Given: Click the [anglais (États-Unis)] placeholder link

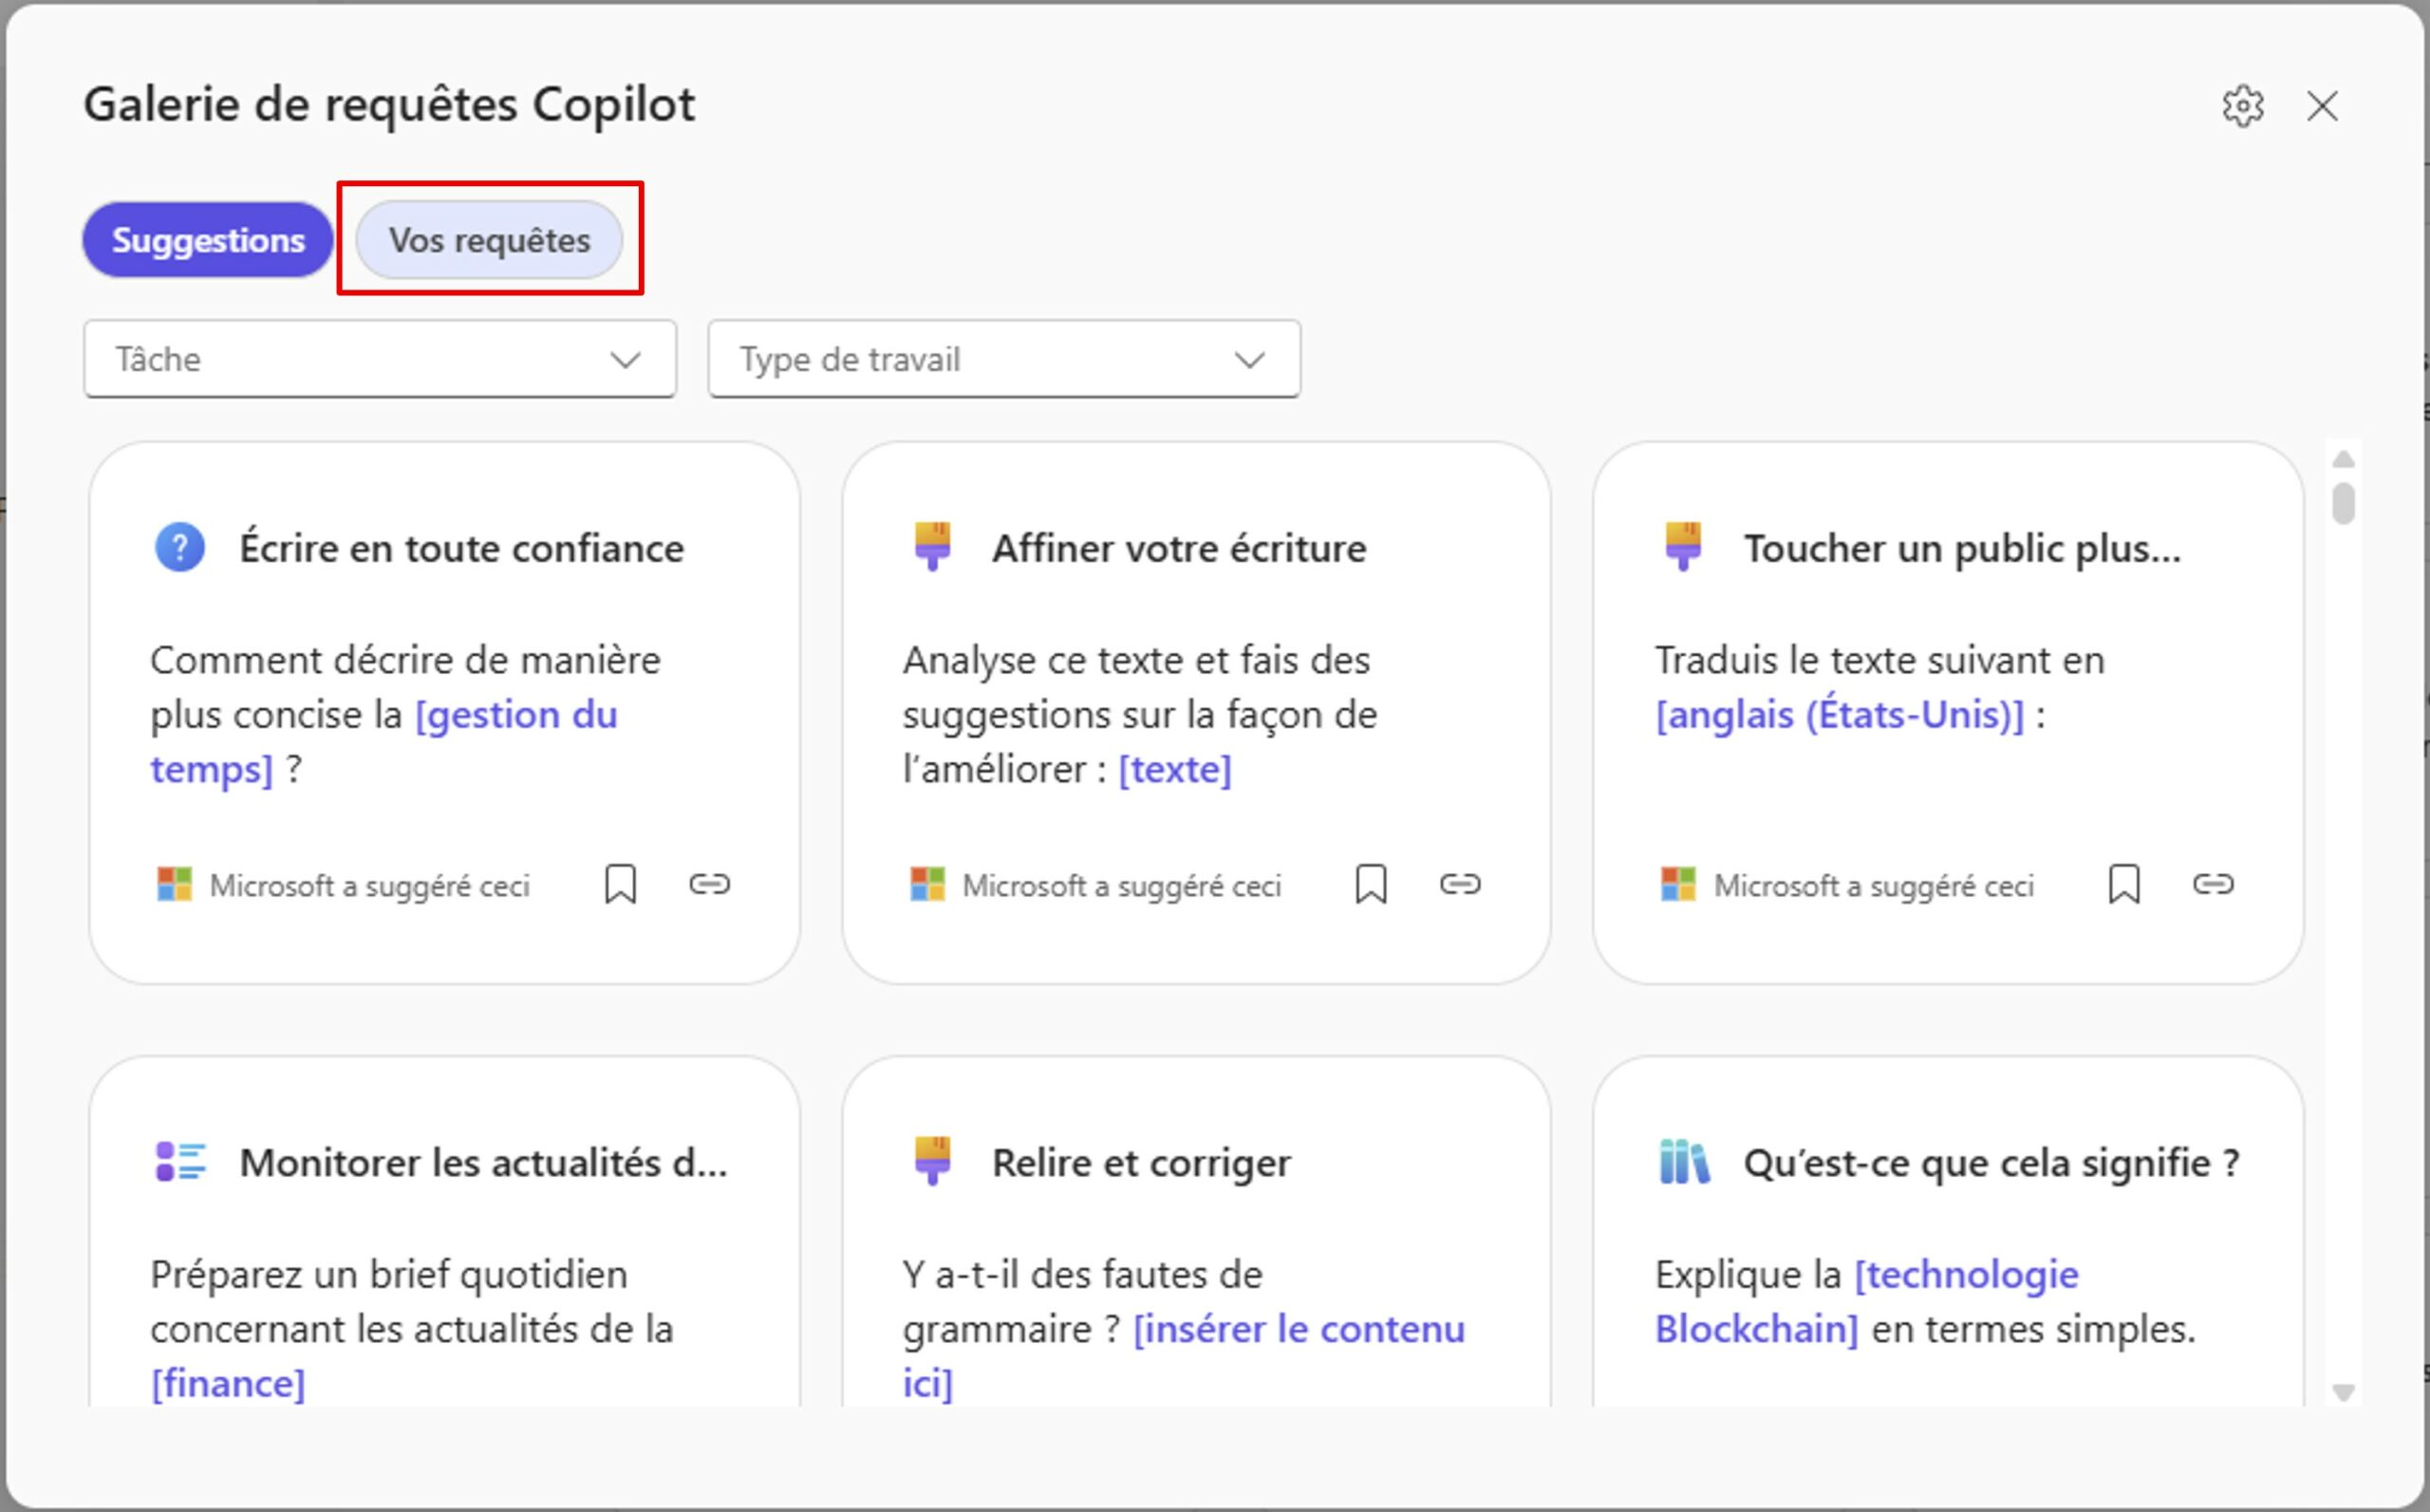Looking at the screenshot, I should click(1838, 715).
